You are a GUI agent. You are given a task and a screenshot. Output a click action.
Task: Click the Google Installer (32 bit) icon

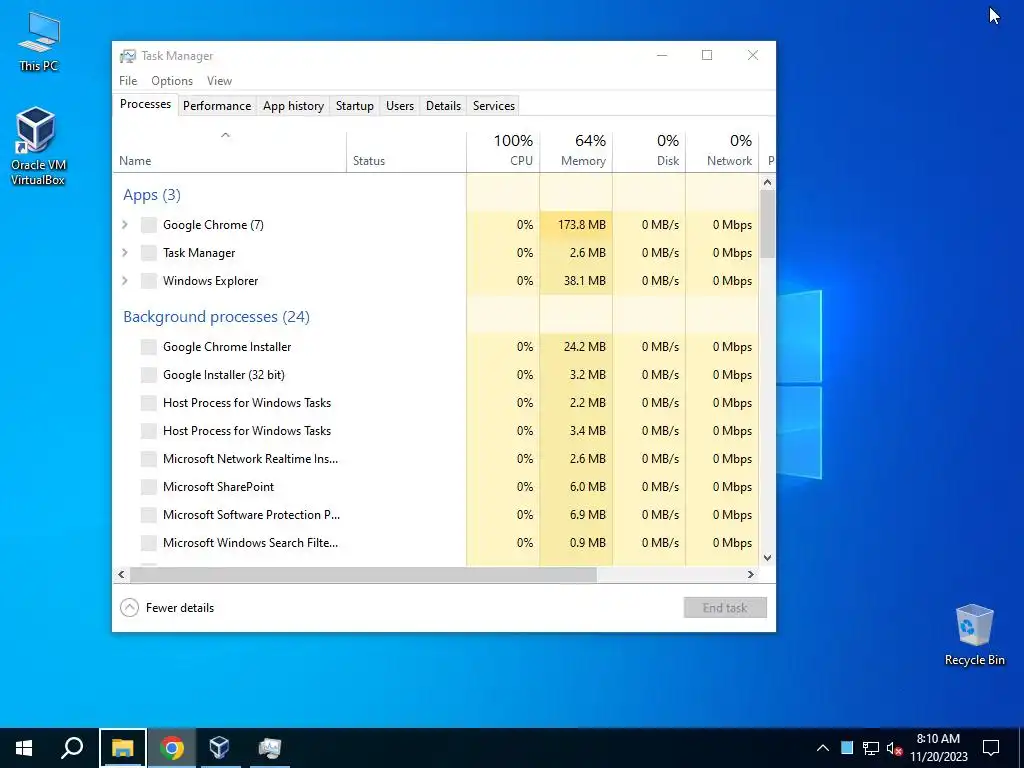[149, 375]
